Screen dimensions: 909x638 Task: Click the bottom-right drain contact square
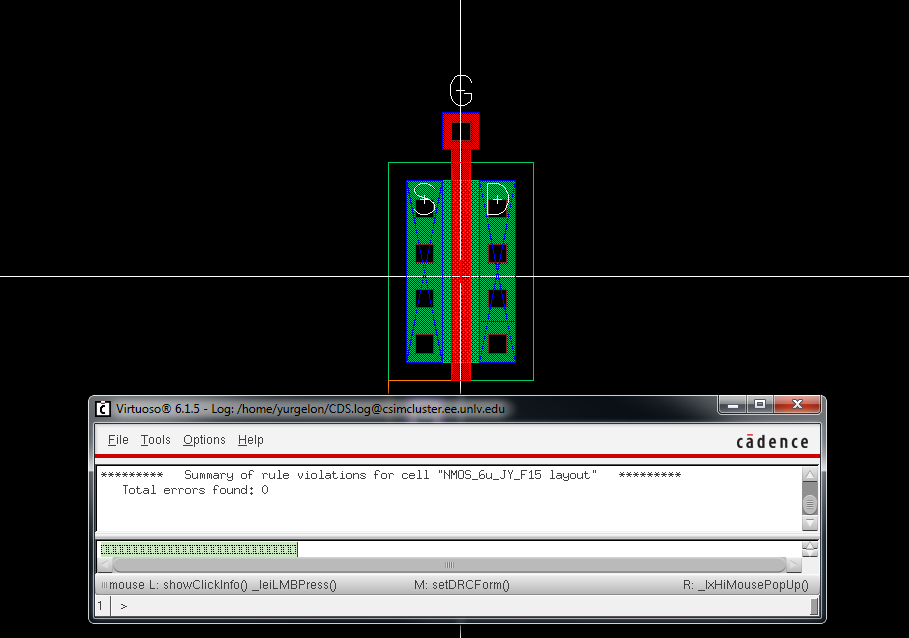click(497, 343)
